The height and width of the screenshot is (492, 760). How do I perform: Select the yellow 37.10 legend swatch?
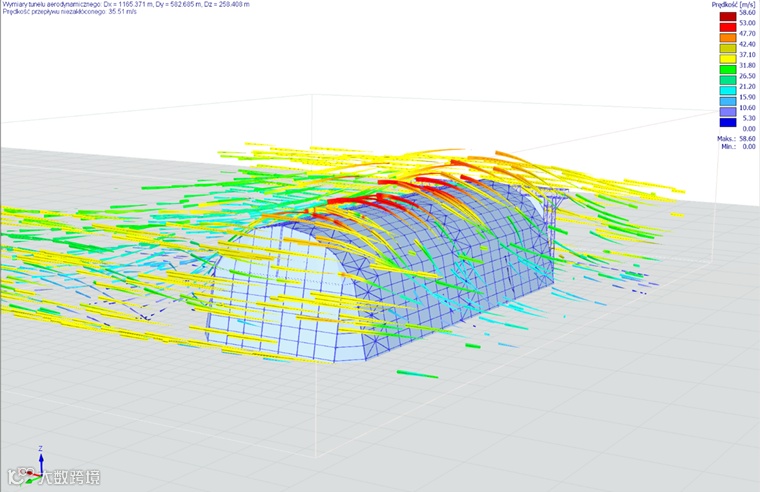click(728, 59)
